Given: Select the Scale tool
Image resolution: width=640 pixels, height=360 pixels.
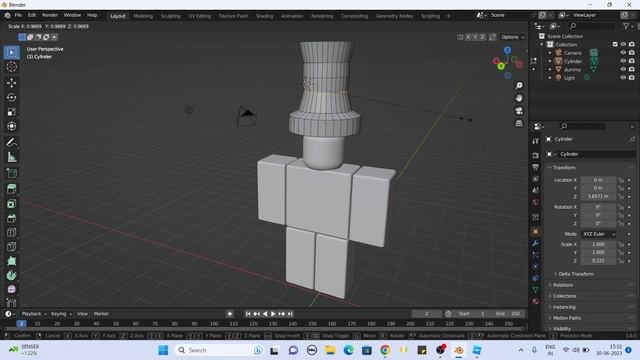Looking at the screenshot, I should pyautogui.click(x=11, y=112).
